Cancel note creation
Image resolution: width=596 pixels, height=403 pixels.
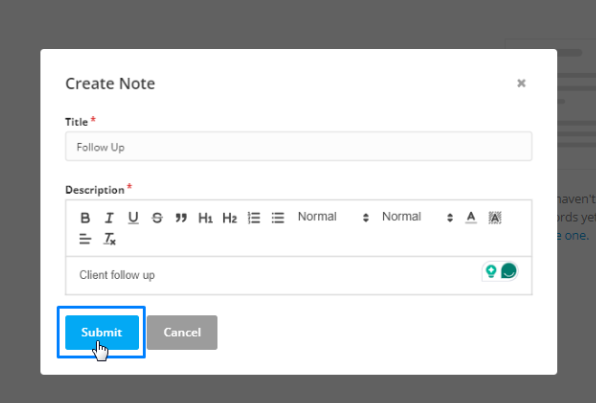click(182, 332)
